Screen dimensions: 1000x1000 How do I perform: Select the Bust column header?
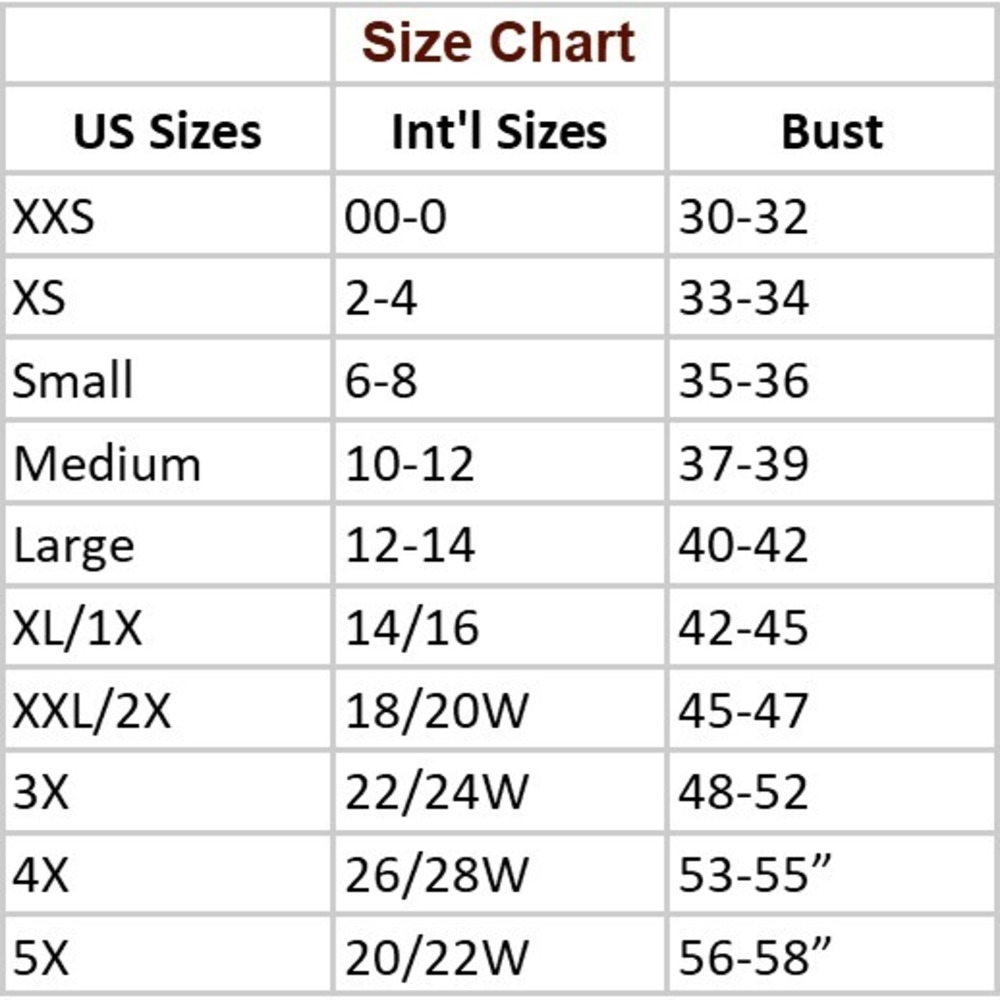(x=832, y=132)
